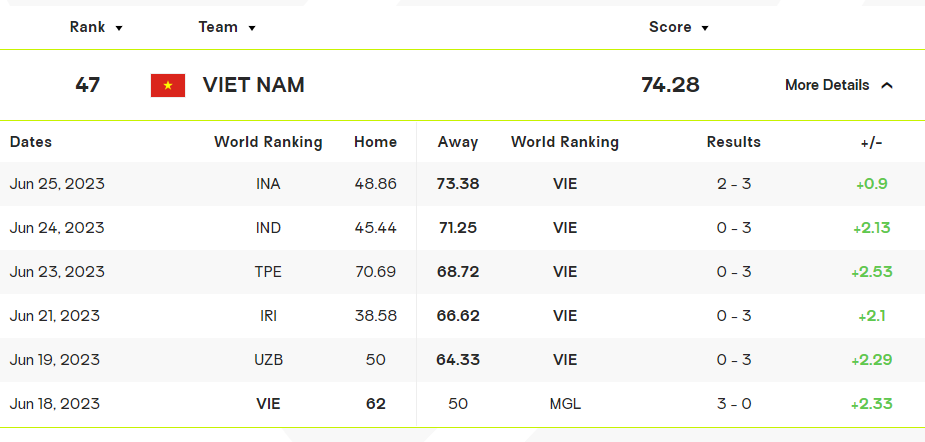Click the +0.9 points change value
This screenshot has height=442, width=925.
click(871, 184)
